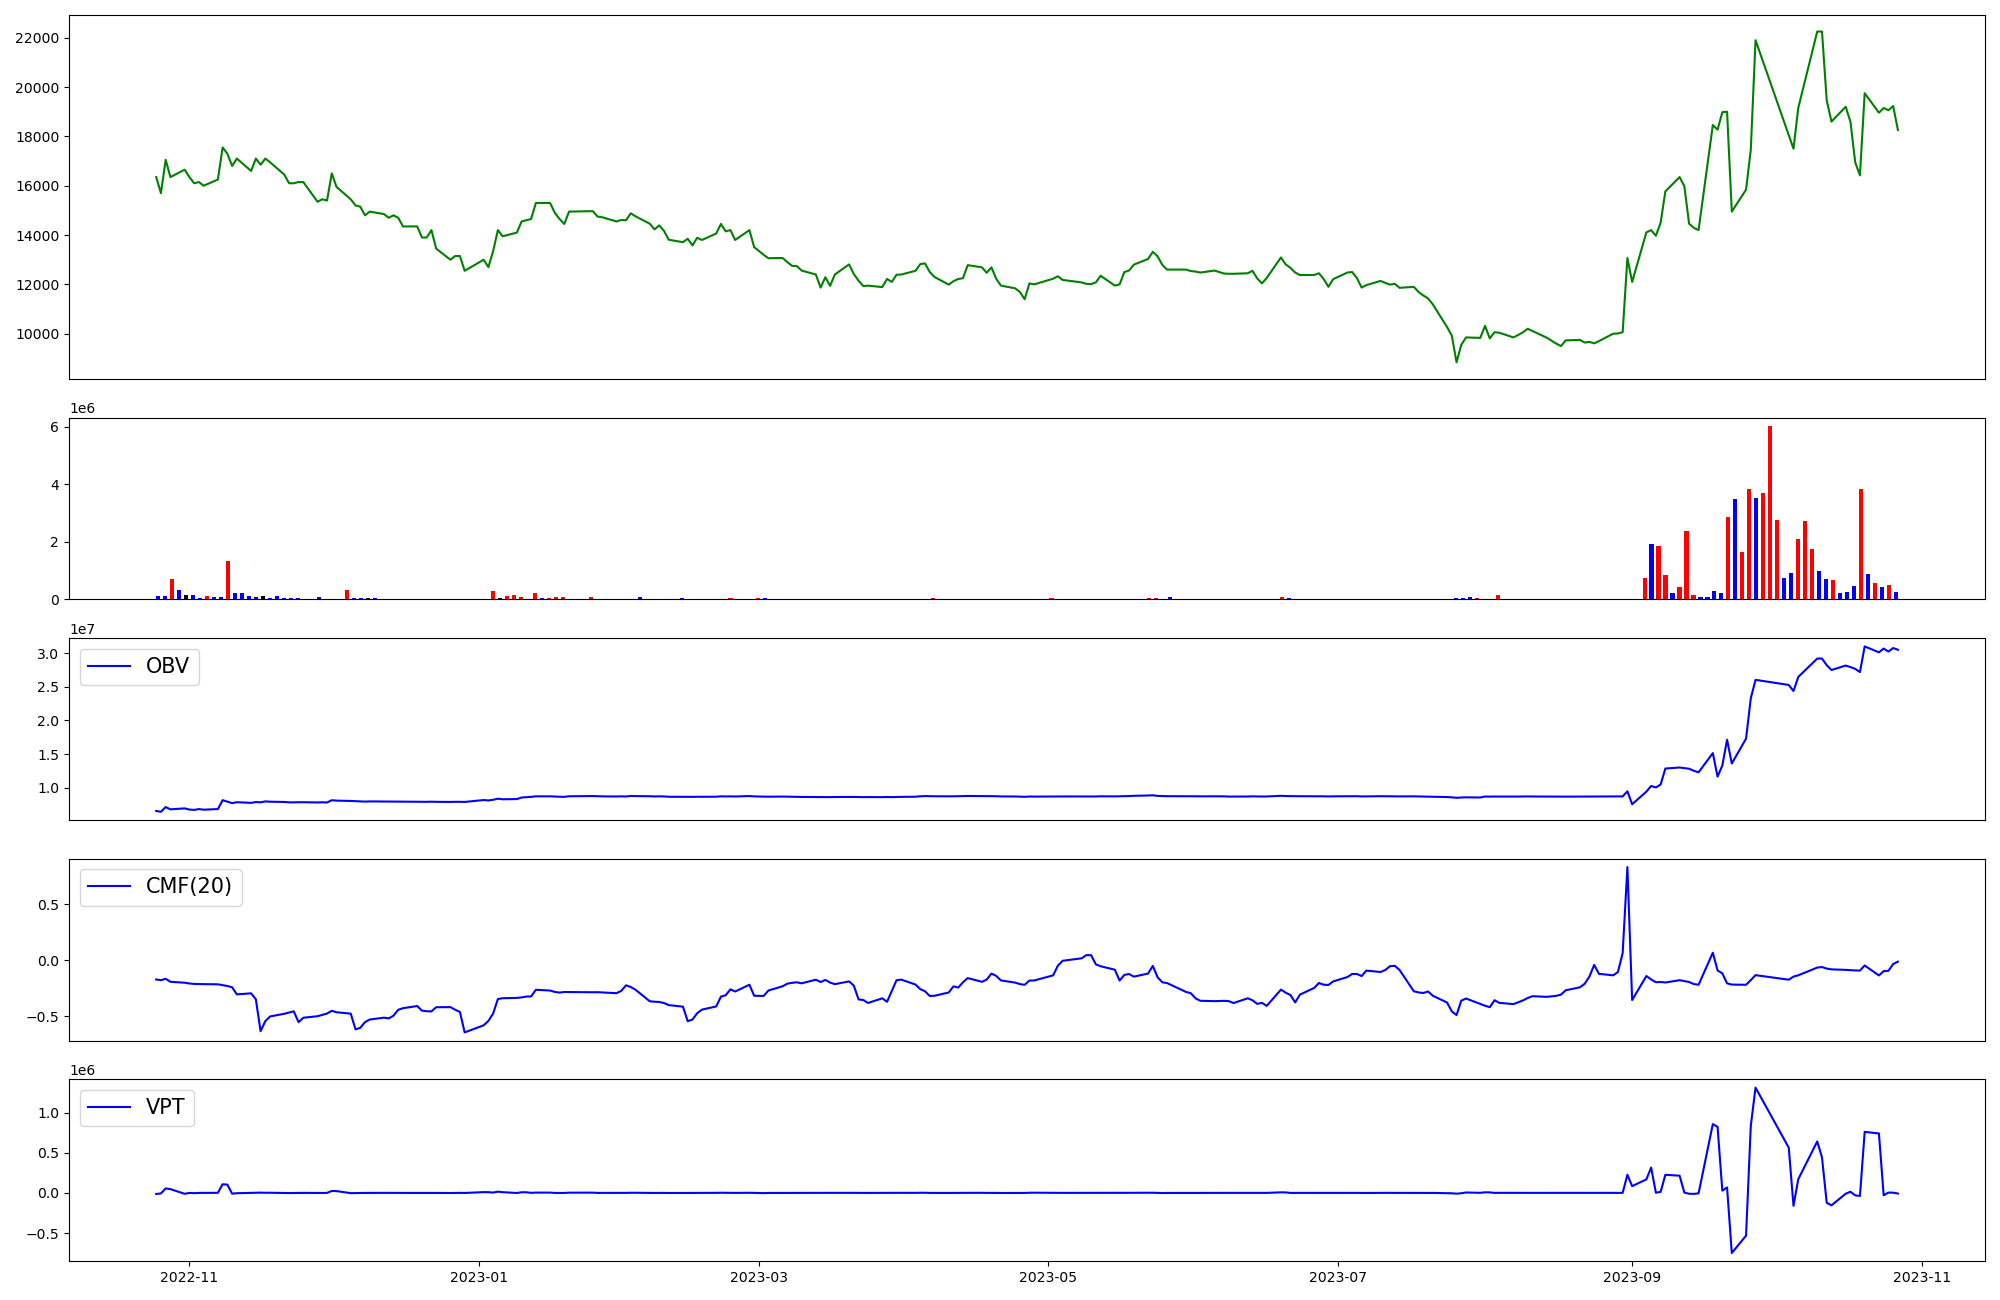Click the blue line sample in OBV legend
The image size is (2000, 1300).
point(110,666)
